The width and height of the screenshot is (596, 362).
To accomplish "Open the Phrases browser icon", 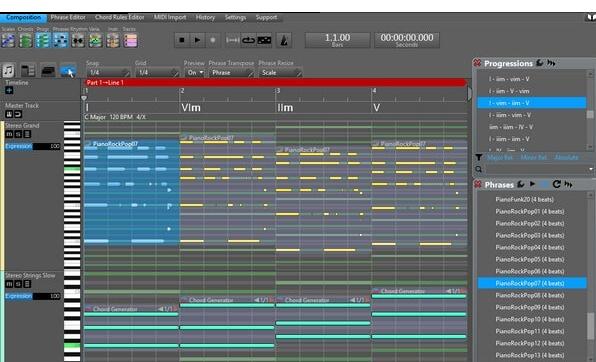I will point(60,40).
